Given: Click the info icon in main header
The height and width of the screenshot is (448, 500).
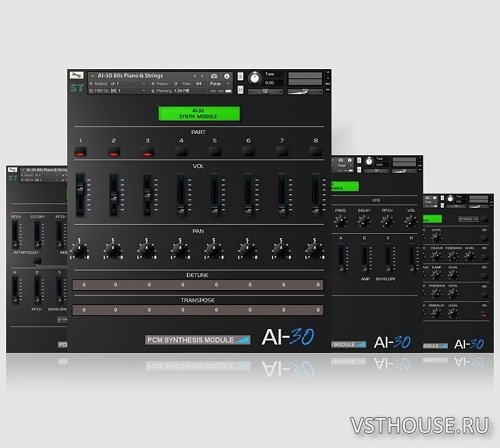Looking at the screenshot, I should pos(227,76).
